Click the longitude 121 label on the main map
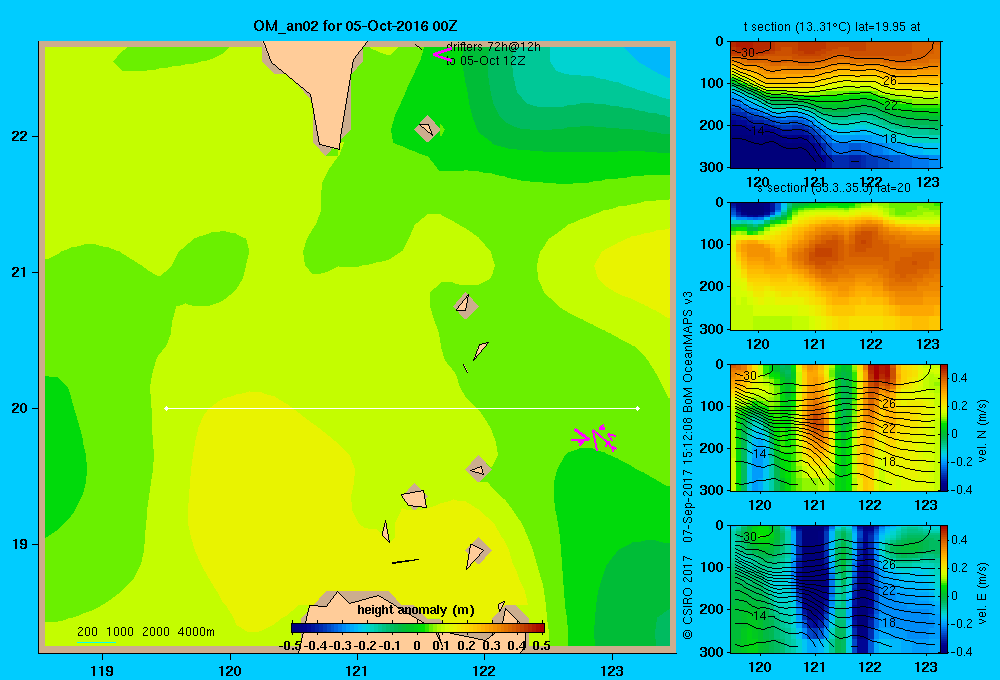 click(357, 670)
